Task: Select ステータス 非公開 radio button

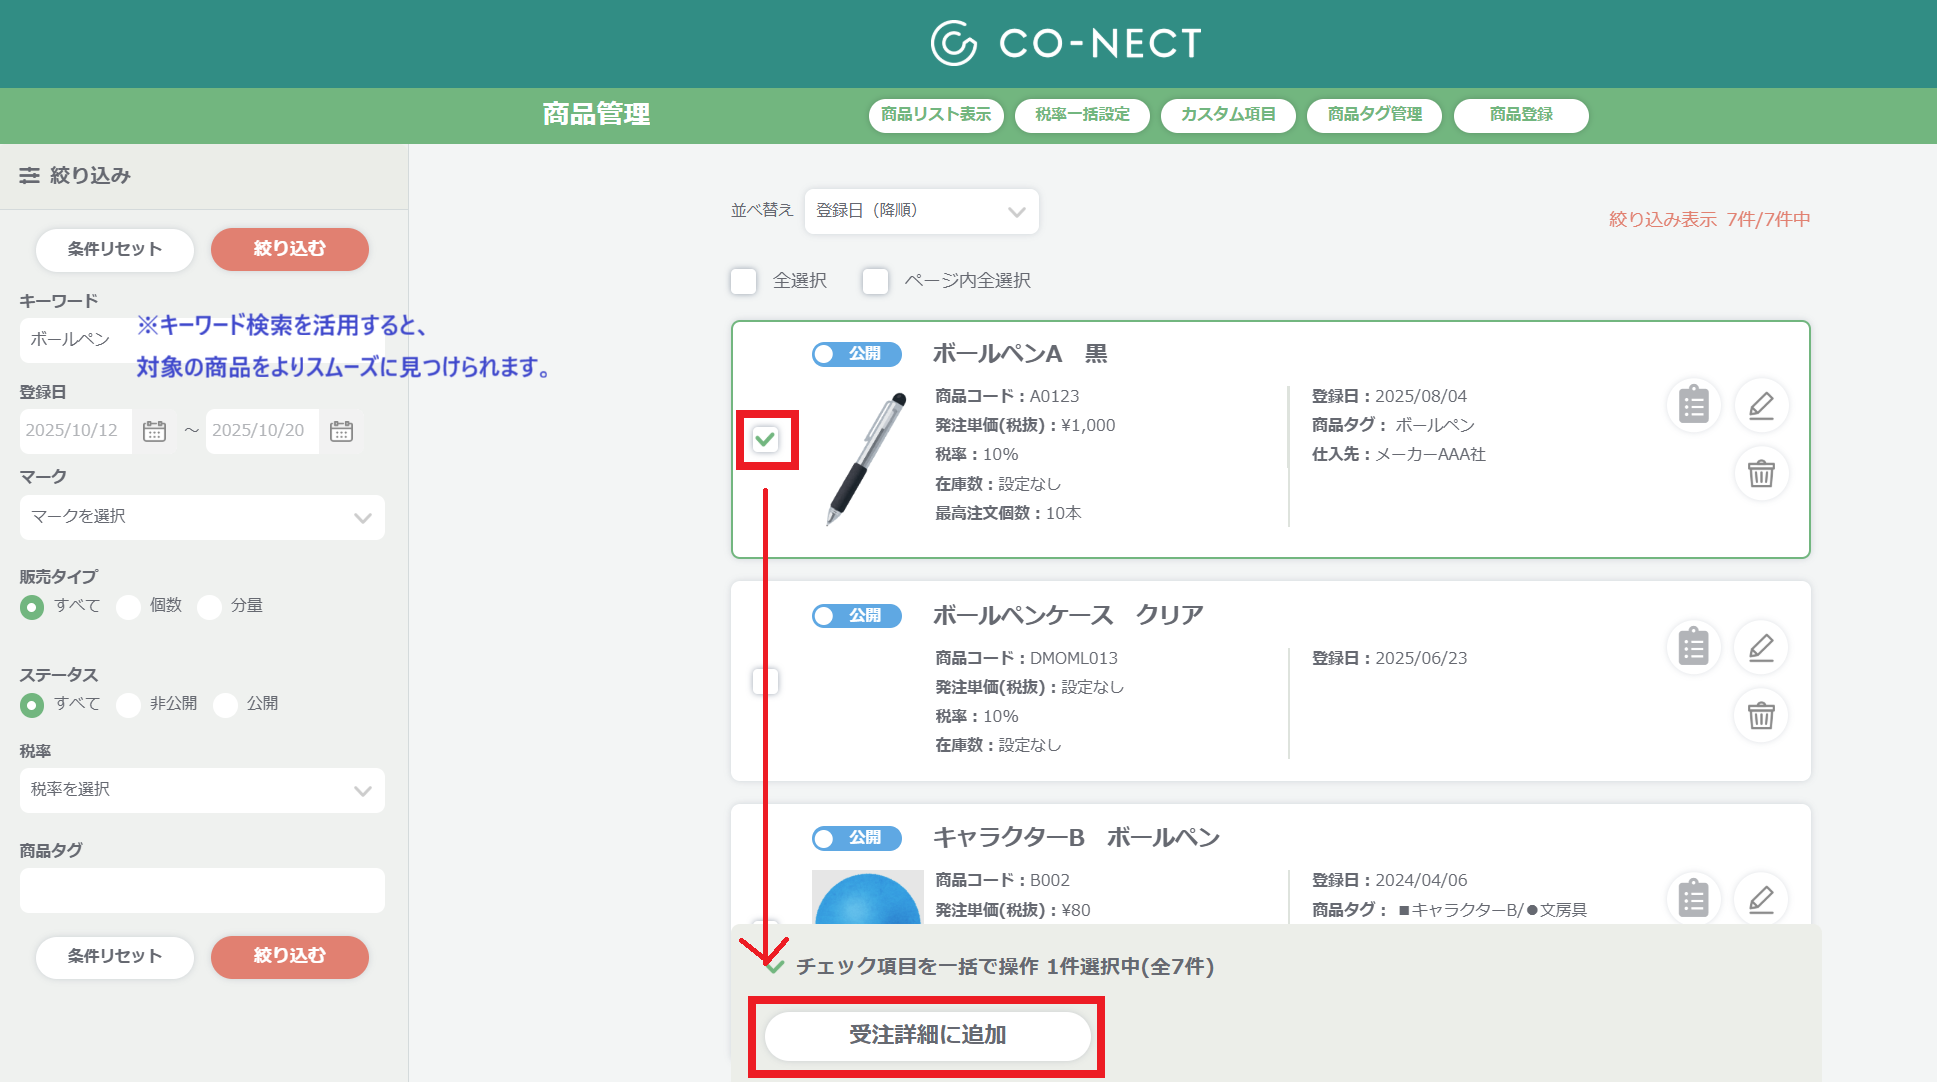Action: point(128,705)
